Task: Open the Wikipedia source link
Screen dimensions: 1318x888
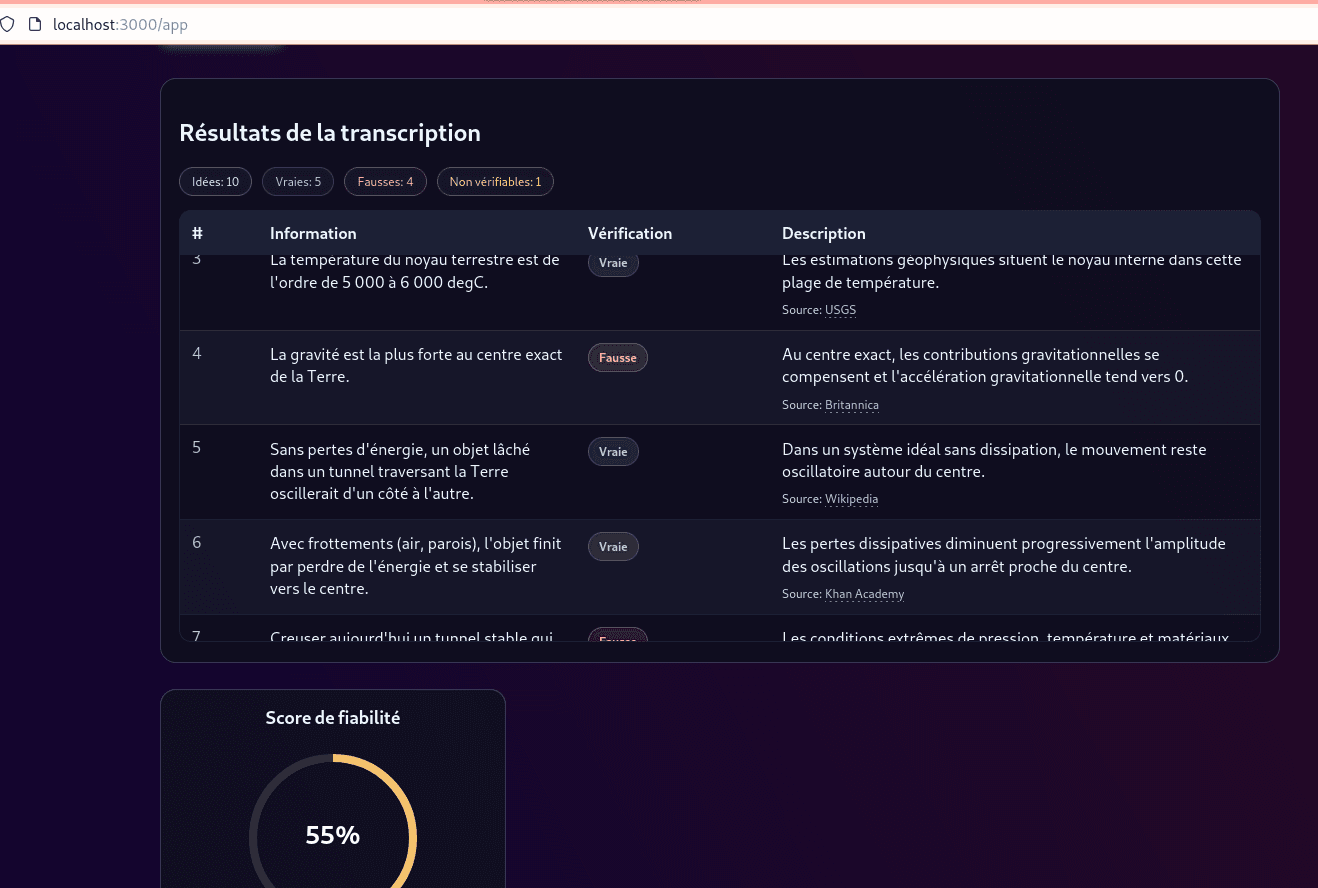Action: point(851,499)
